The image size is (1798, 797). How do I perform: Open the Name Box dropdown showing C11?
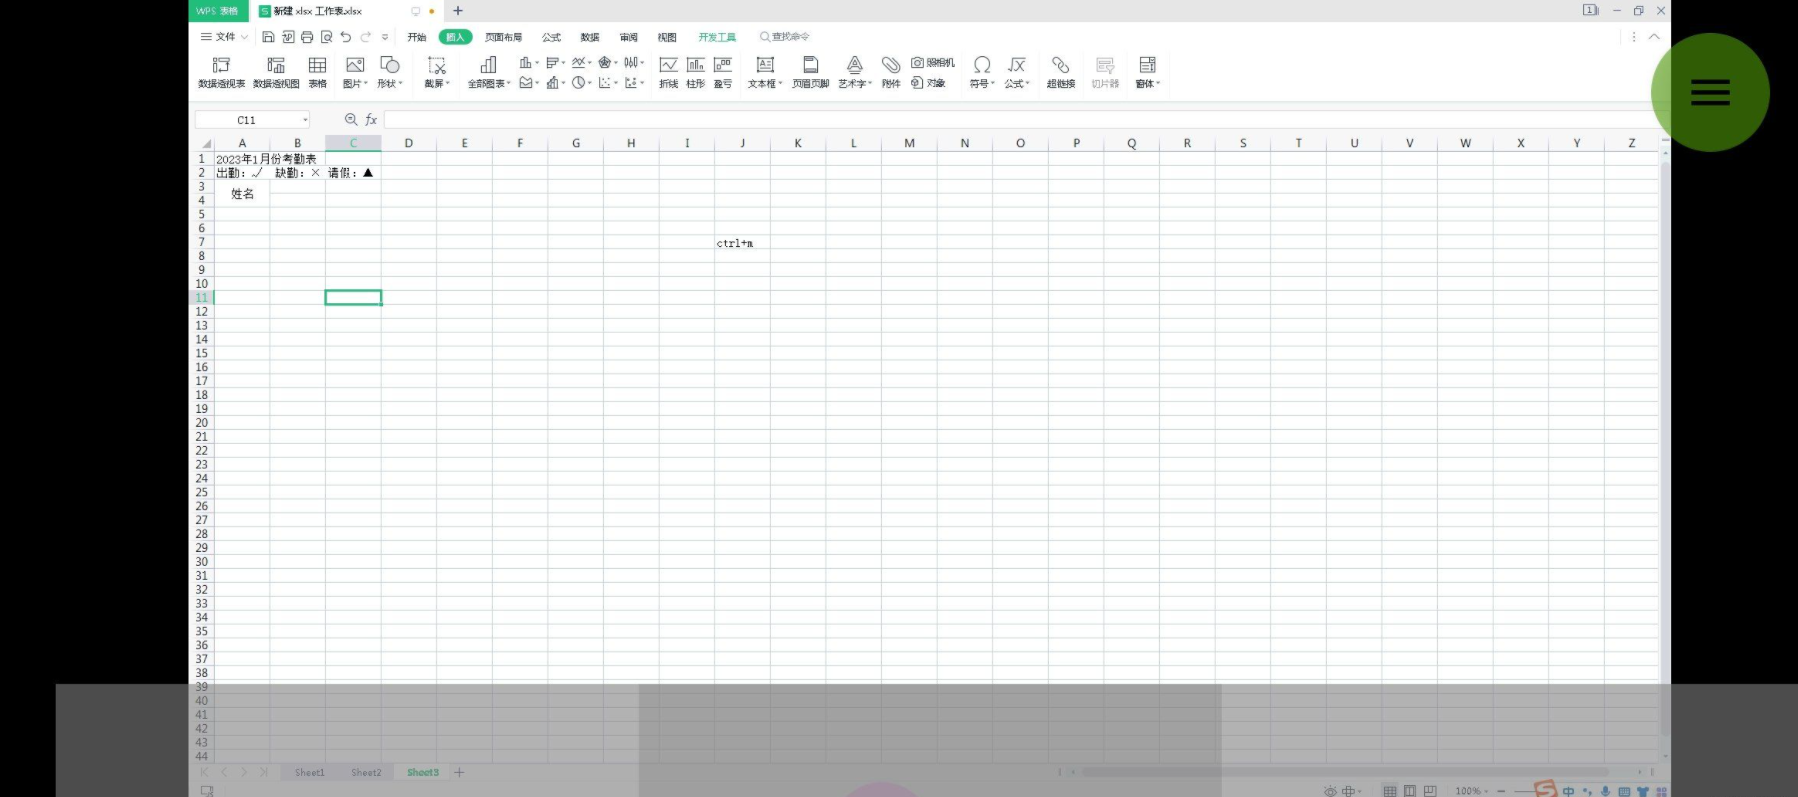[x=305, y=120]
